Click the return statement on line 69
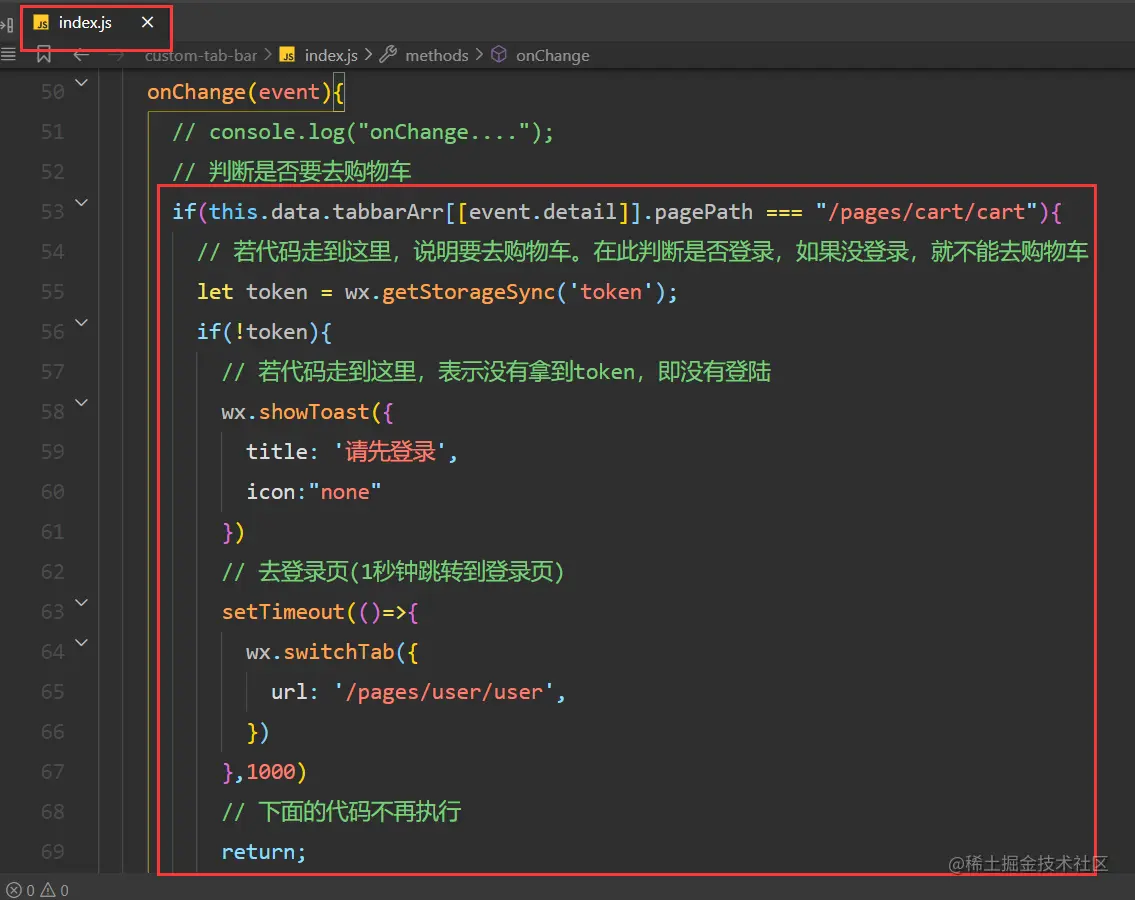Screen dimensions: 1135x900 coord(263,852)
